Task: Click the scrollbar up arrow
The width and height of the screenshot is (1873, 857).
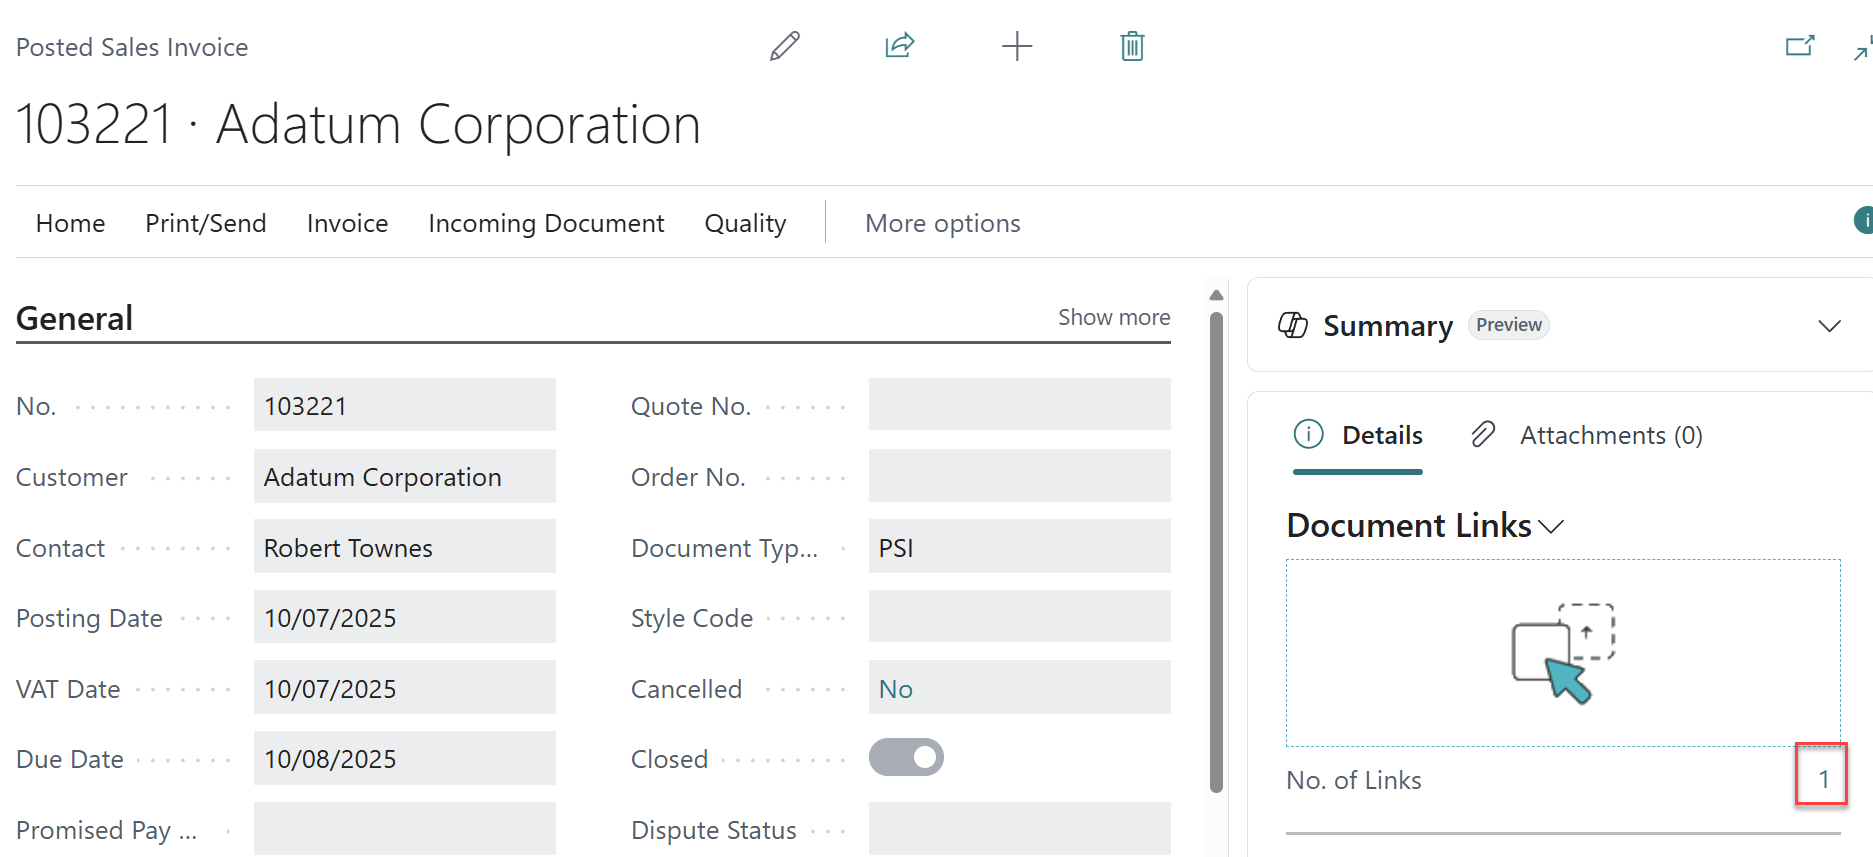Action: [x=1216, y=295]
